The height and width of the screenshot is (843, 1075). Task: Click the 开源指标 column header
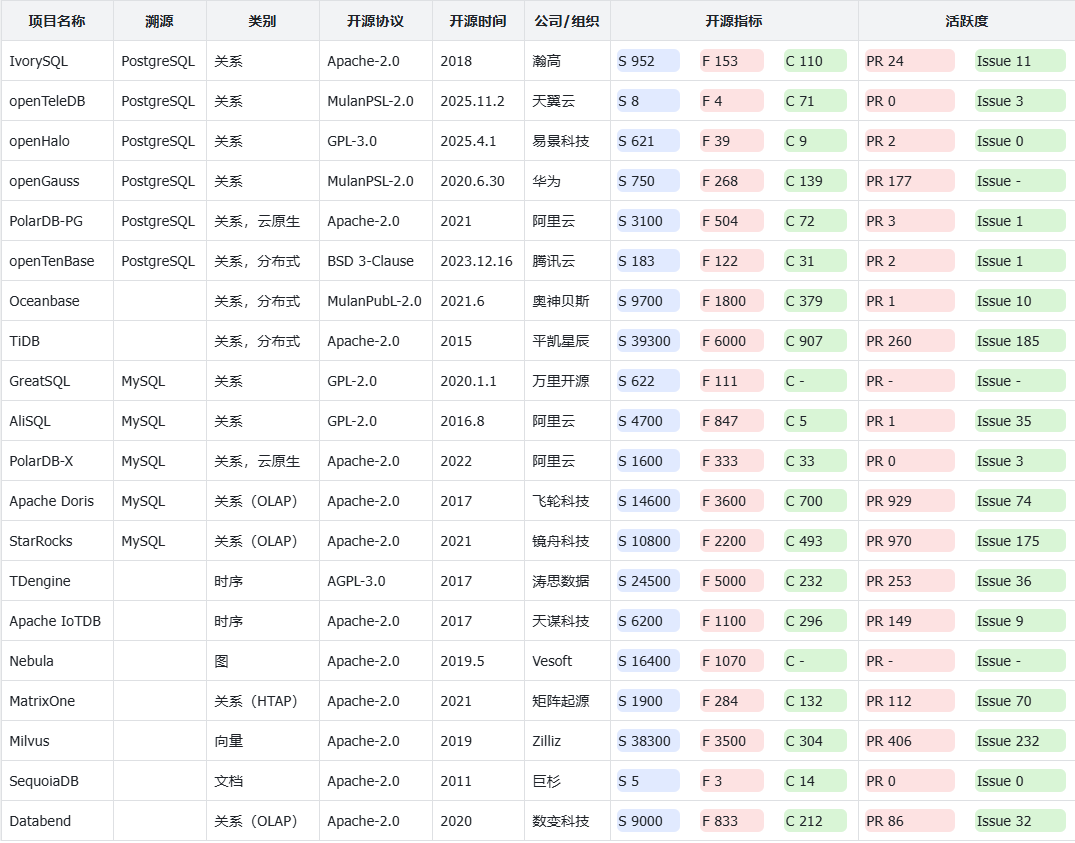[x=734, y=21]
